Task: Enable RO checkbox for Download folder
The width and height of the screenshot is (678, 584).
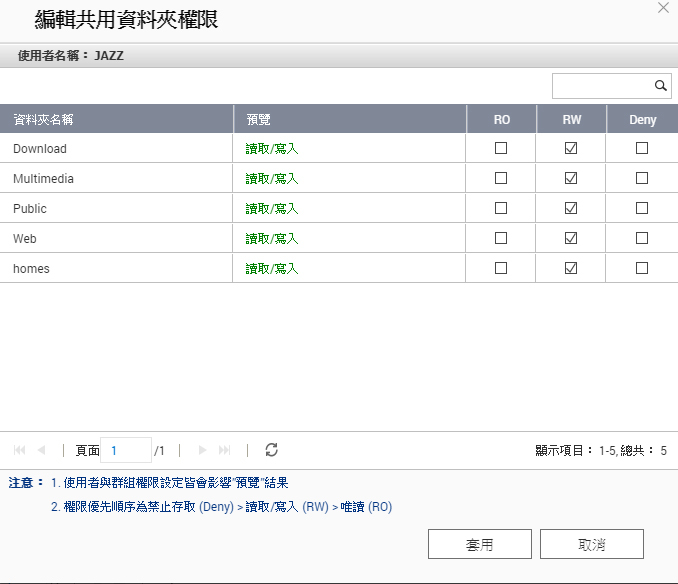Action: point(501,148)
